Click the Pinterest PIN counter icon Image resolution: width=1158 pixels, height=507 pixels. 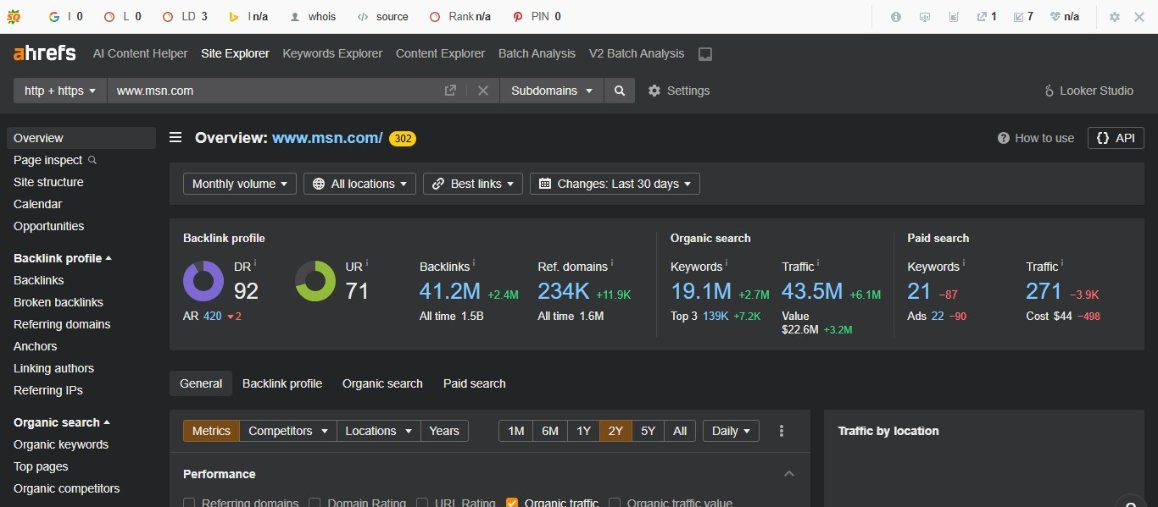tap(518, 16)
